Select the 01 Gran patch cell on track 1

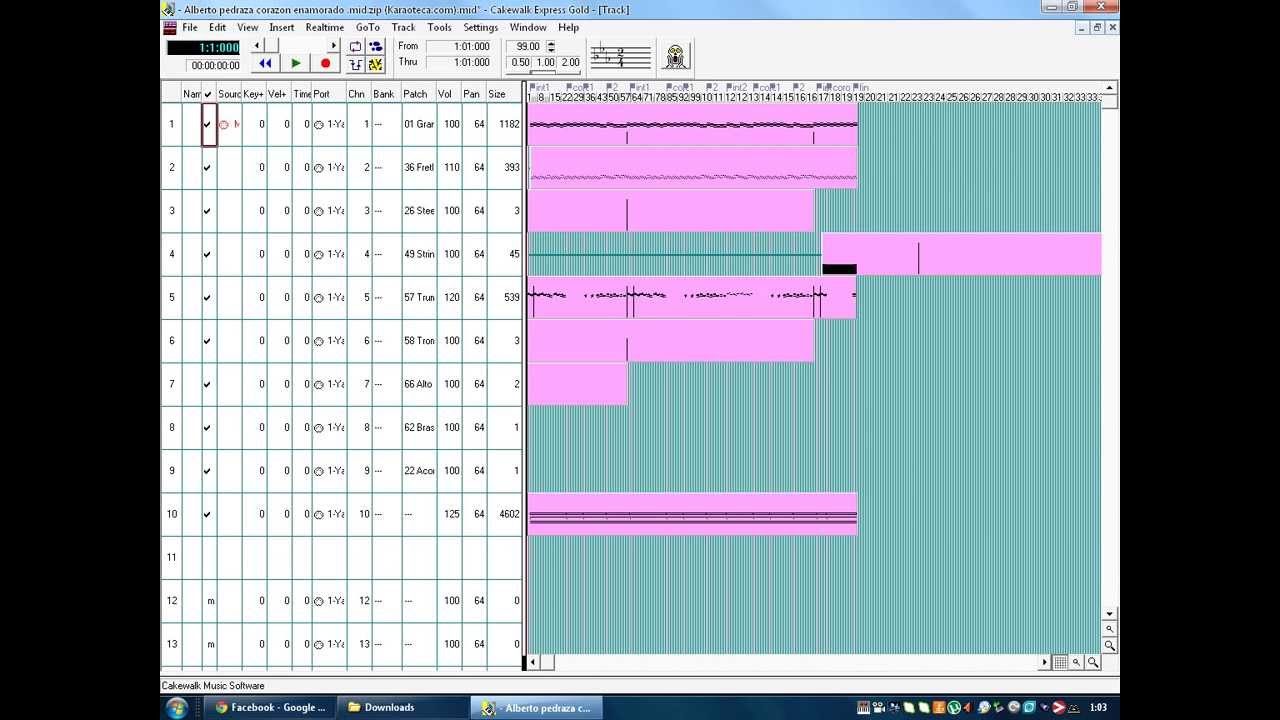419,125
